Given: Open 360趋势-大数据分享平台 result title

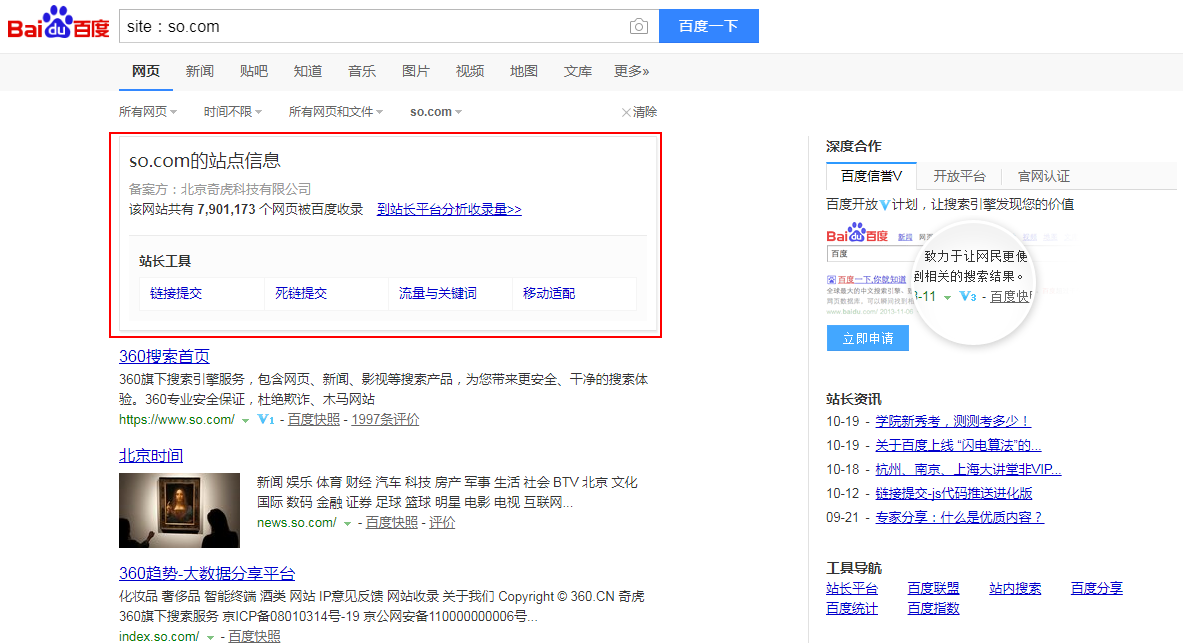Looking at the screenshot, I should (207, 574).
